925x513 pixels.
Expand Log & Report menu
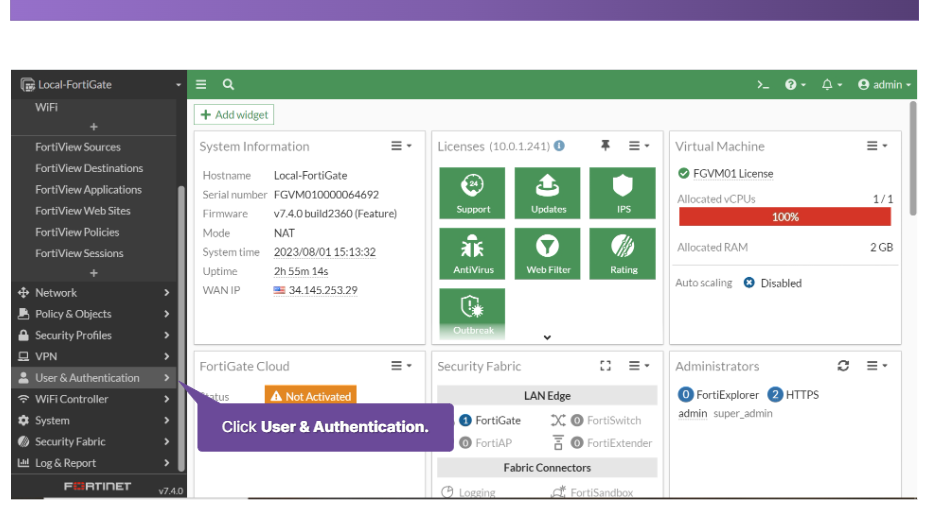[94, 463]
